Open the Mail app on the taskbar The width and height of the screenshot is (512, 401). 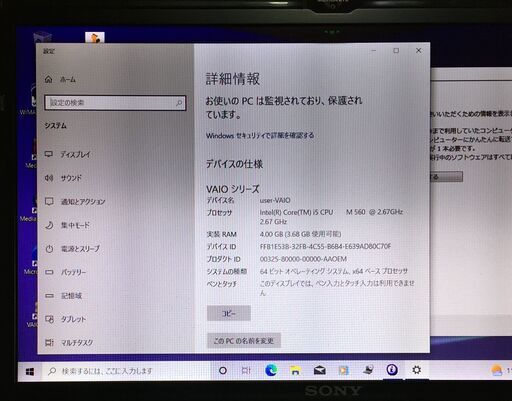click(x=320, y=371)
